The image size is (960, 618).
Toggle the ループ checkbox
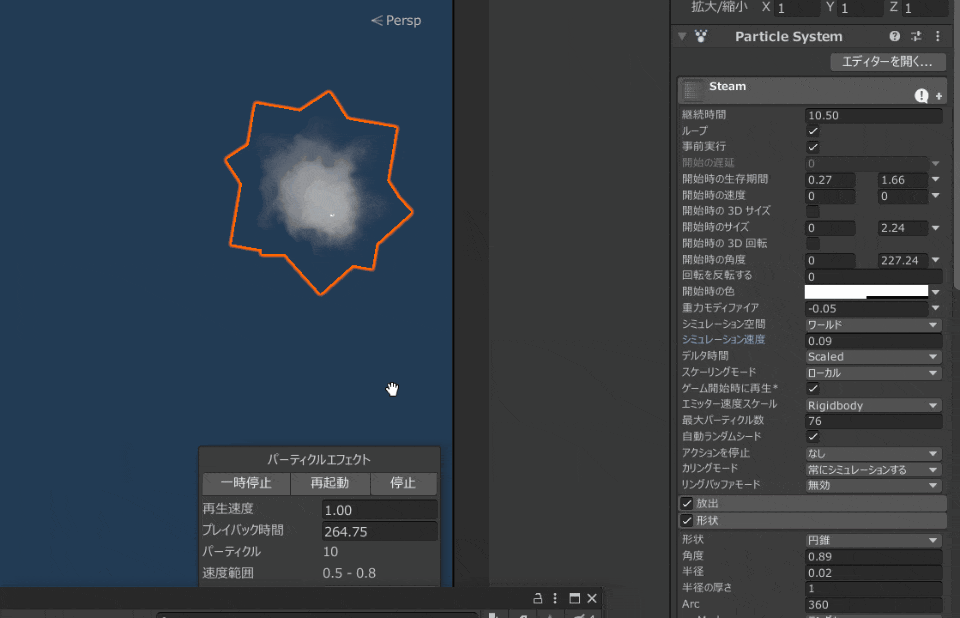click(813, 131)
